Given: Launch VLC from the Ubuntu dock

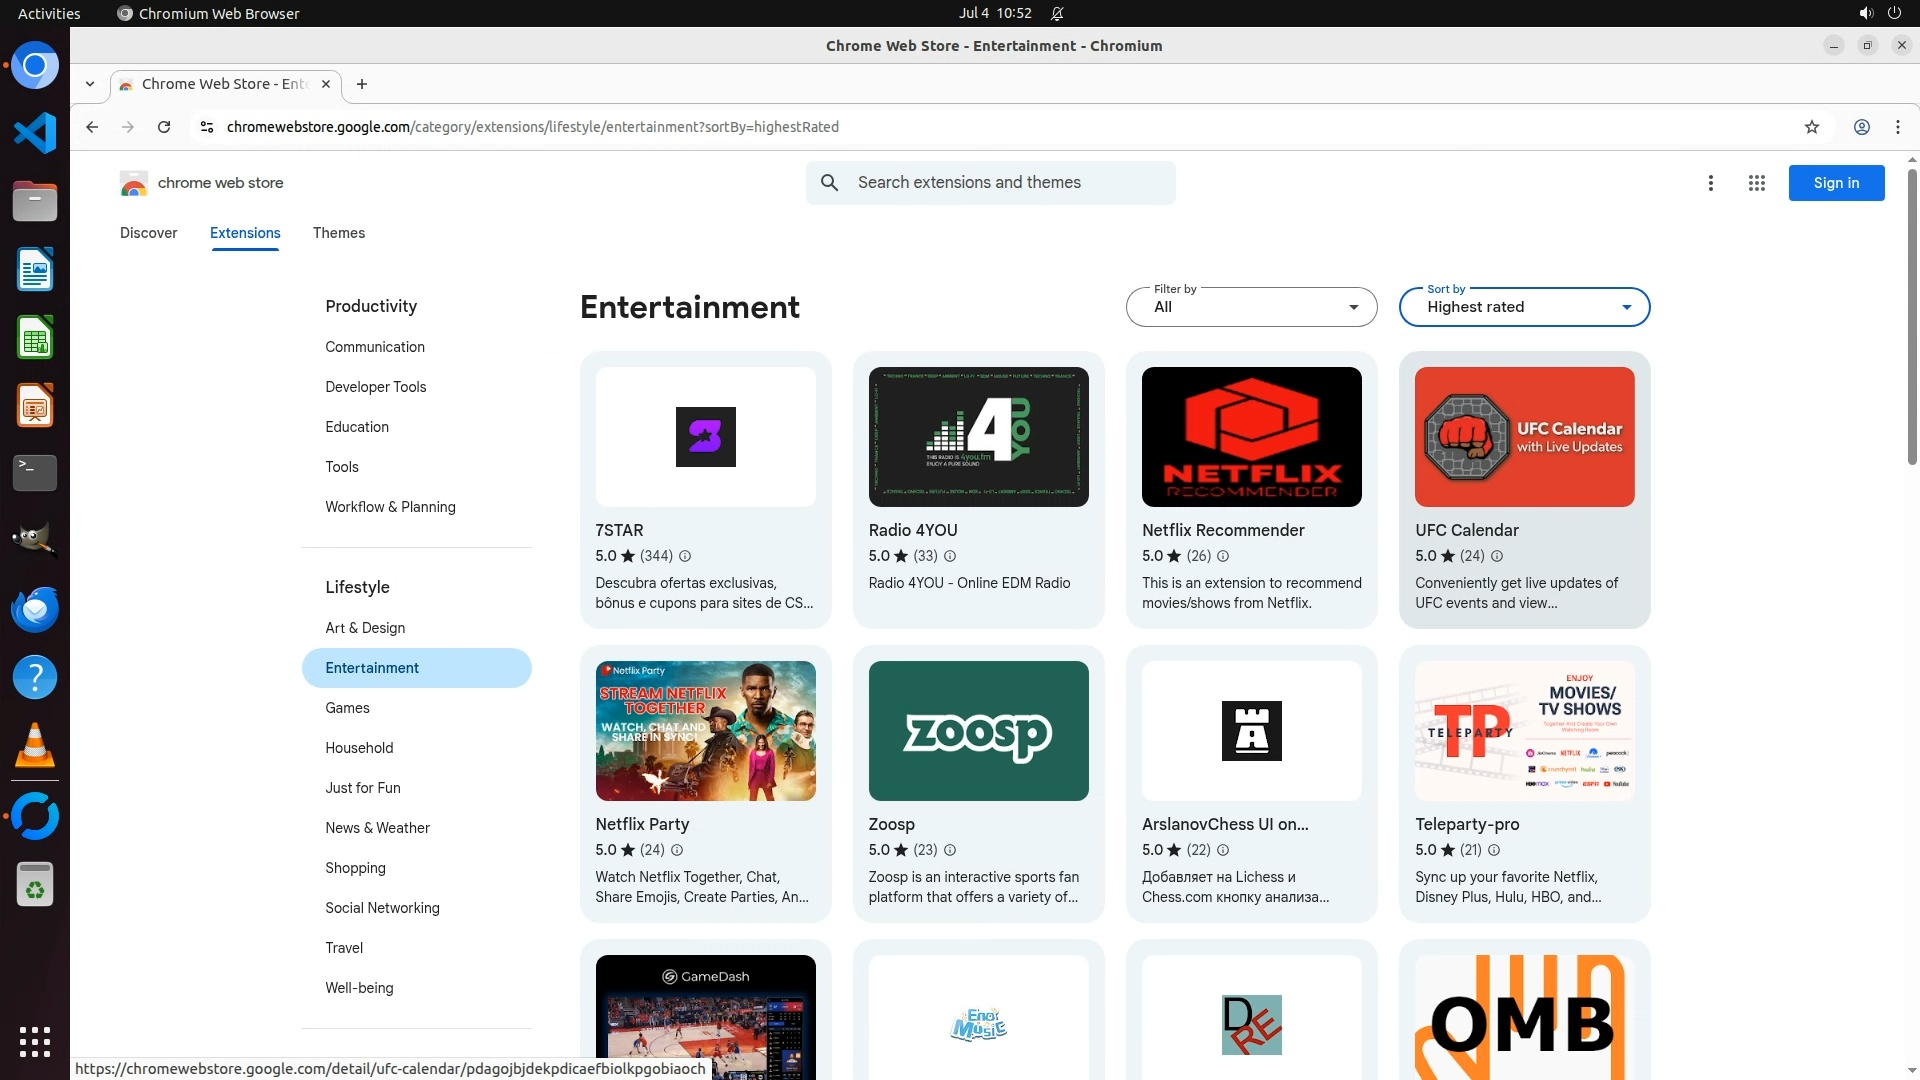Looking at the screenshot, I should (x=35, y=746).
